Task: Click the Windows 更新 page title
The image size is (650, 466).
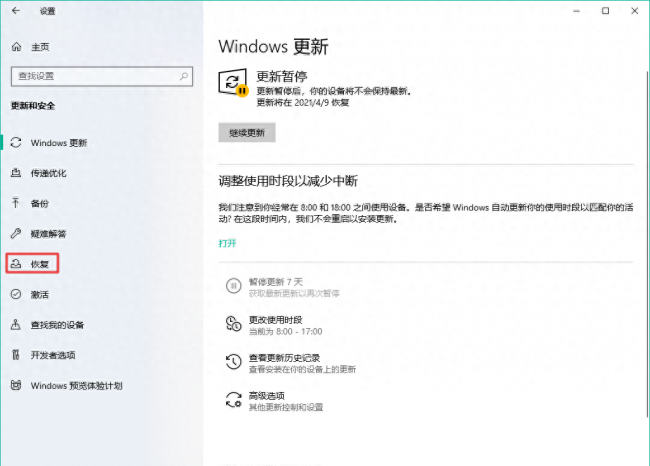Action: [273, 46]
